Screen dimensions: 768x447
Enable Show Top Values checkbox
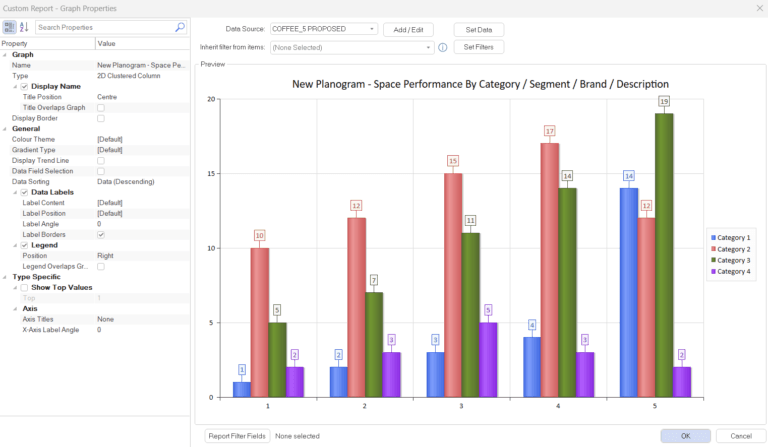click(24, 287)
